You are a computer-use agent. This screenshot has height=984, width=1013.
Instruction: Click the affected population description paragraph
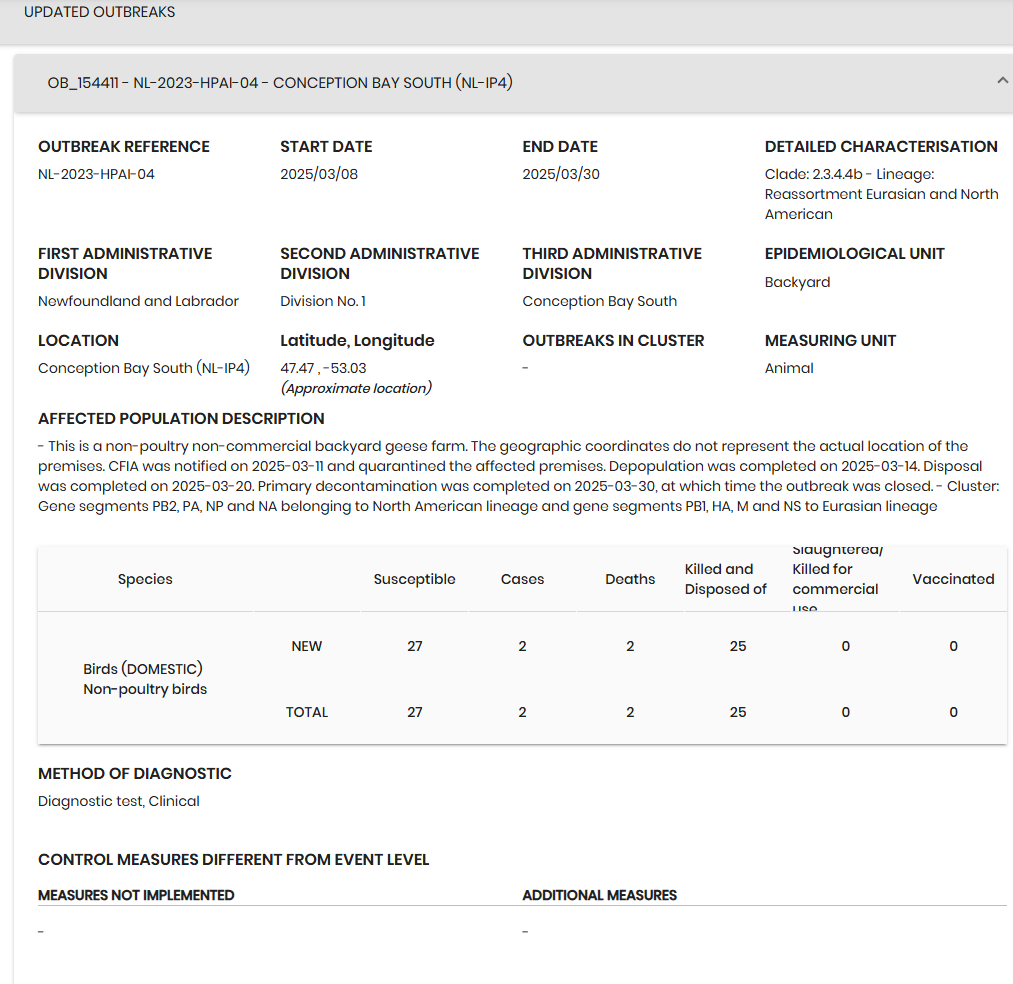tap(519, 476)
